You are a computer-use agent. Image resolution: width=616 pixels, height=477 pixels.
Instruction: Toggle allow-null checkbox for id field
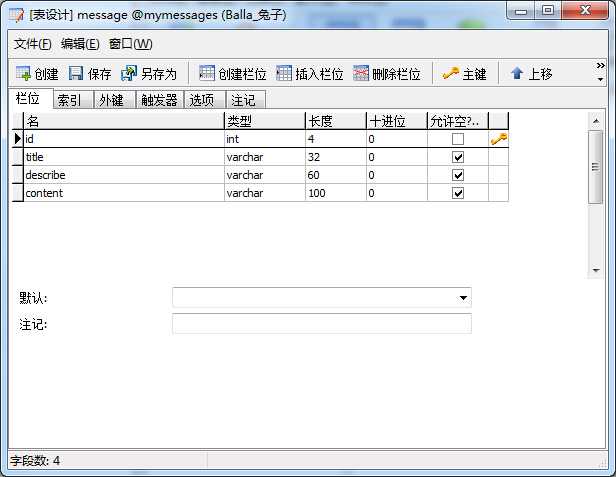[458, 139]
